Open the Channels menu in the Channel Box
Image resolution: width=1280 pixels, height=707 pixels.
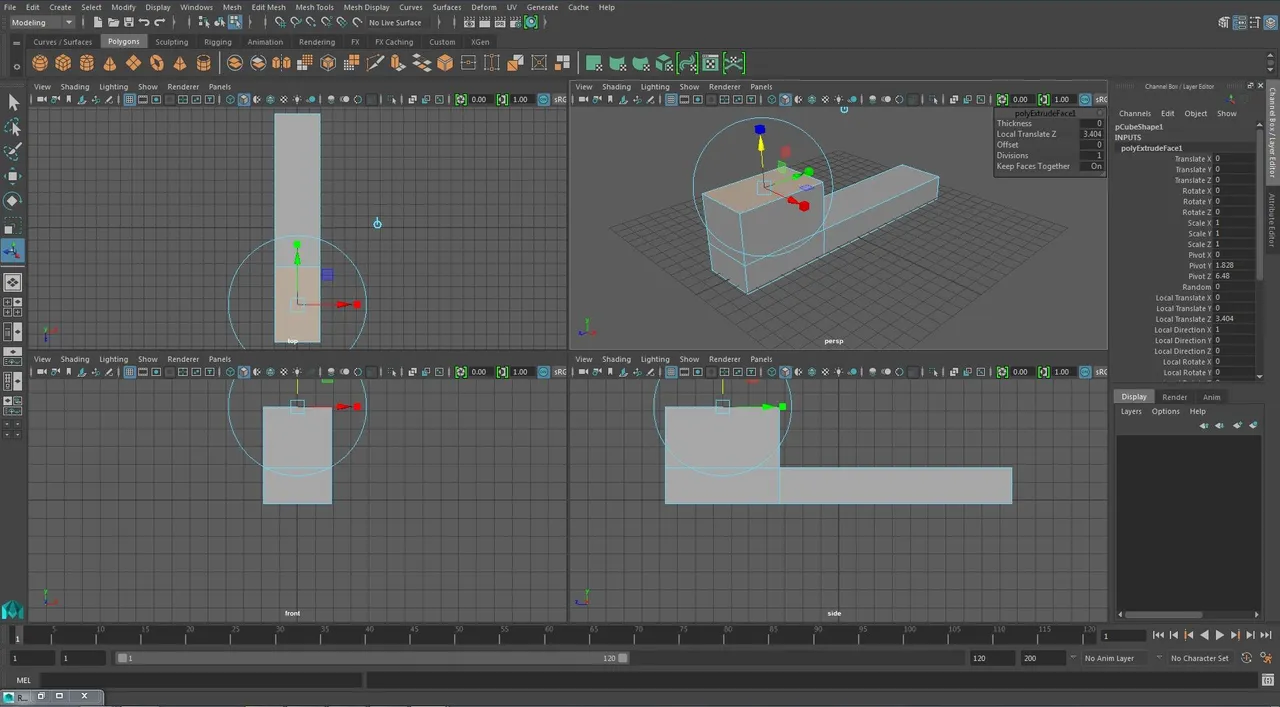pos(1135,113)
